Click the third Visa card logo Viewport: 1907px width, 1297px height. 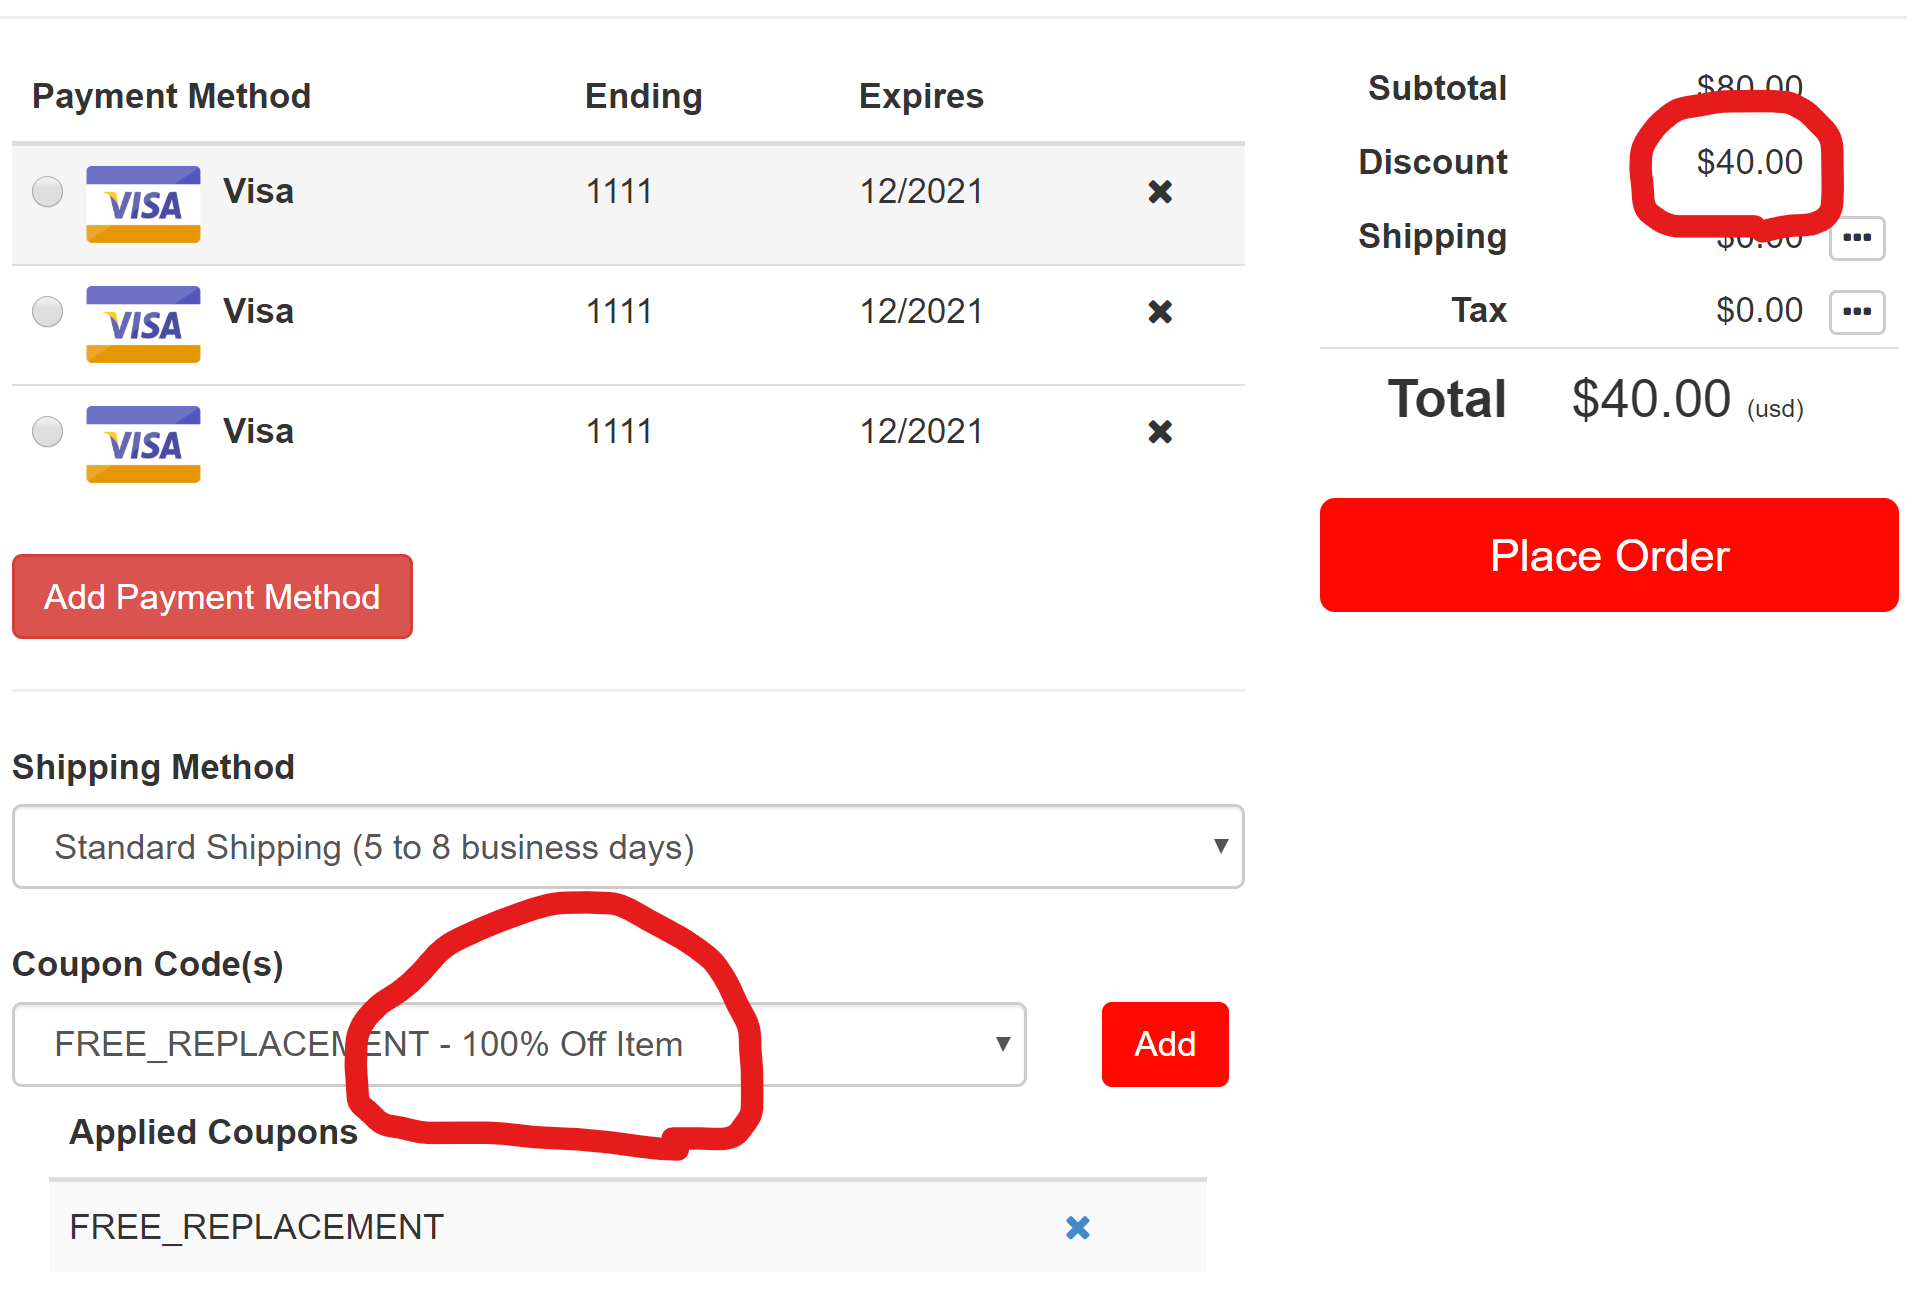[x=143, y=444]
